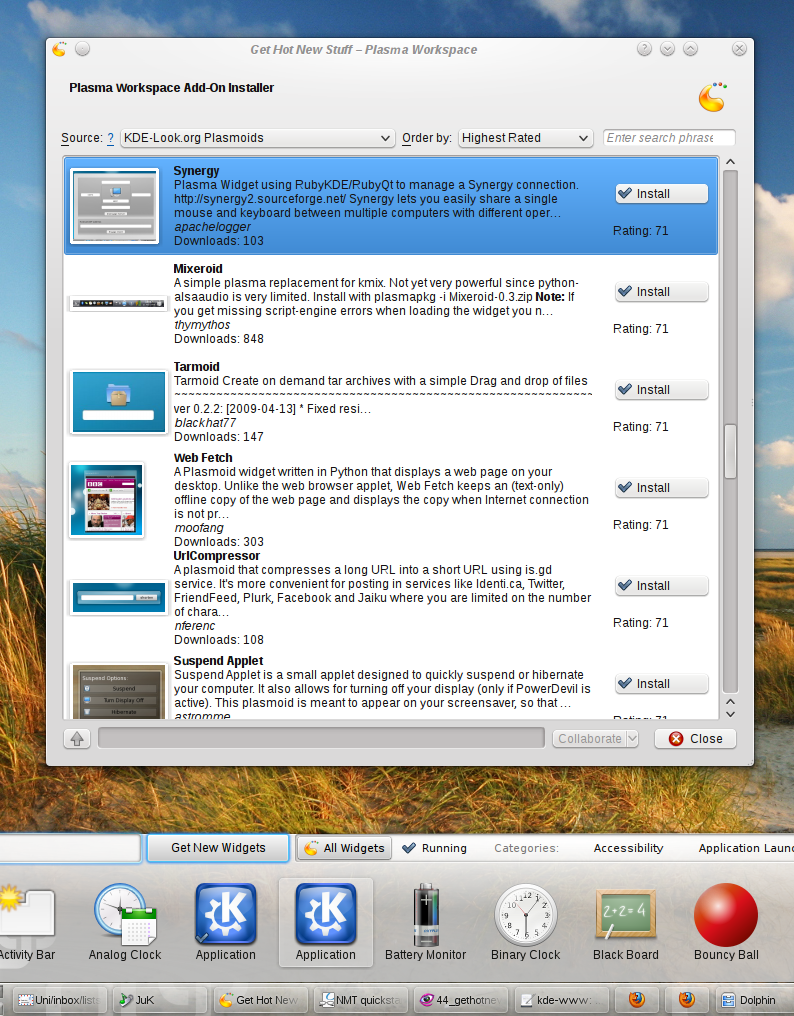Click the Get New Widgets button

point(218,848)
